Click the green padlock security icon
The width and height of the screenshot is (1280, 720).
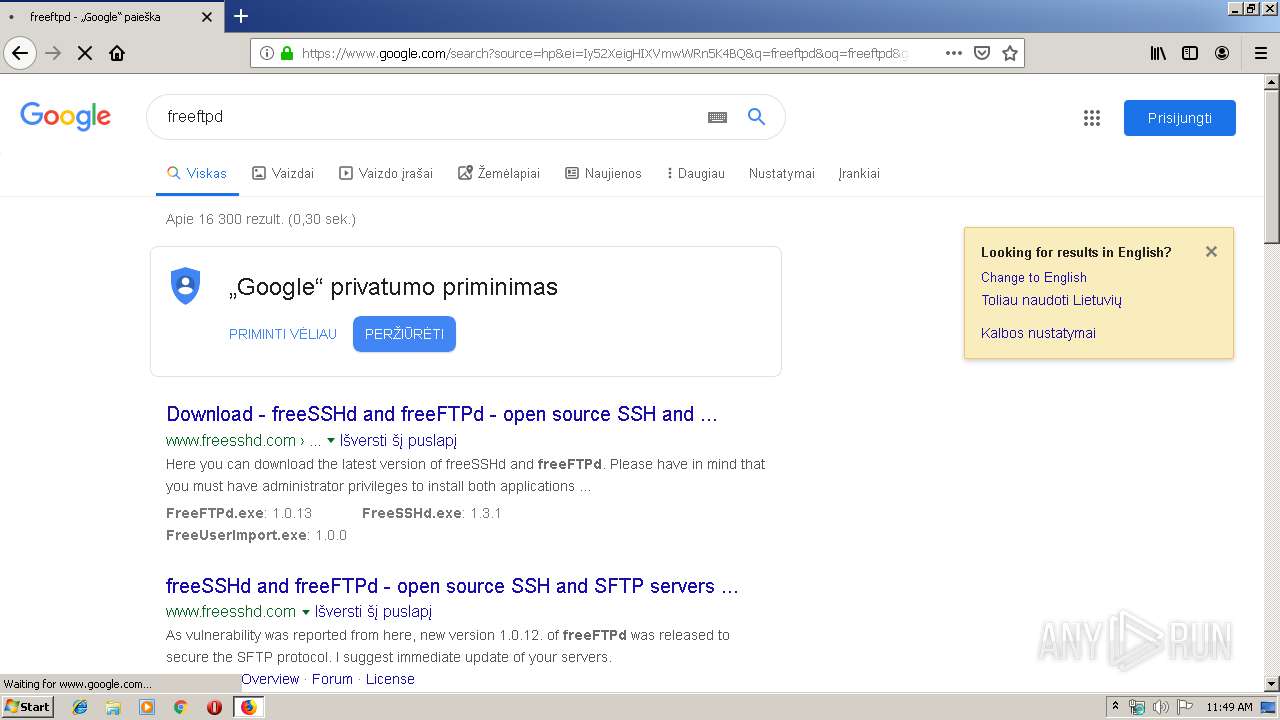[x=287, y=53]
